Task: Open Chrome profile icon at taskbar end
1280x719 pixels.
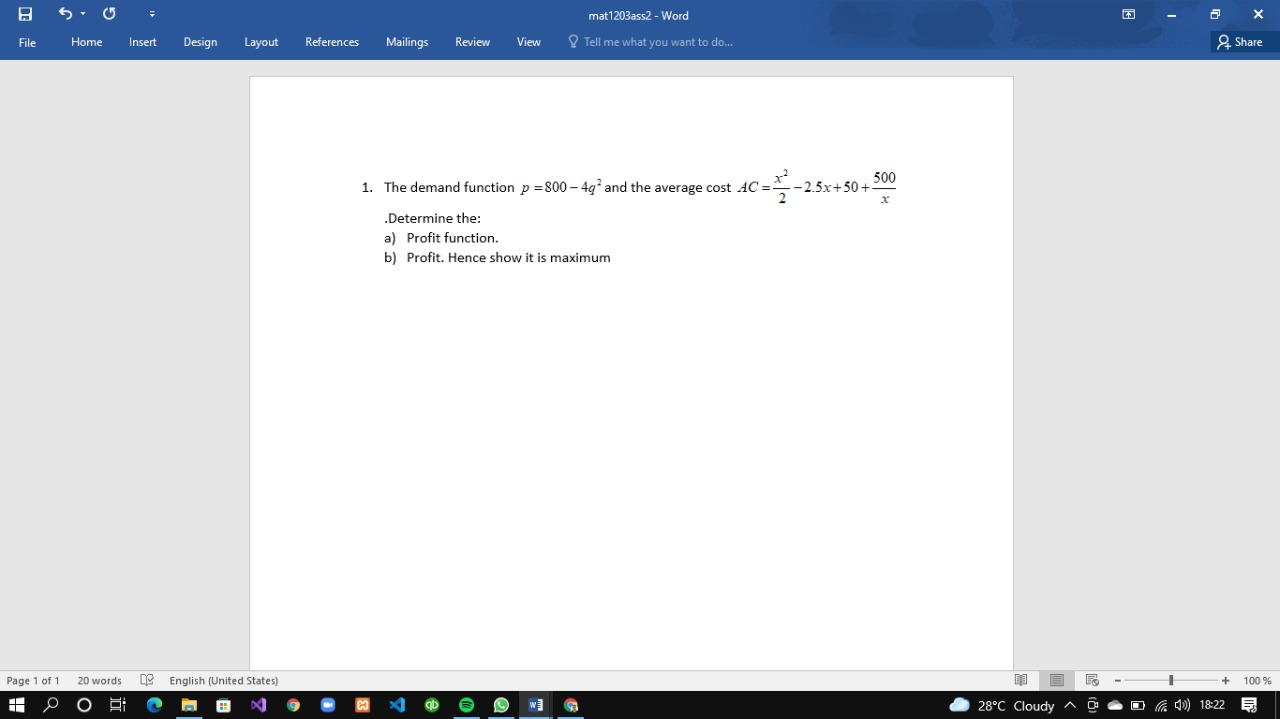Action: click(571, 705)
